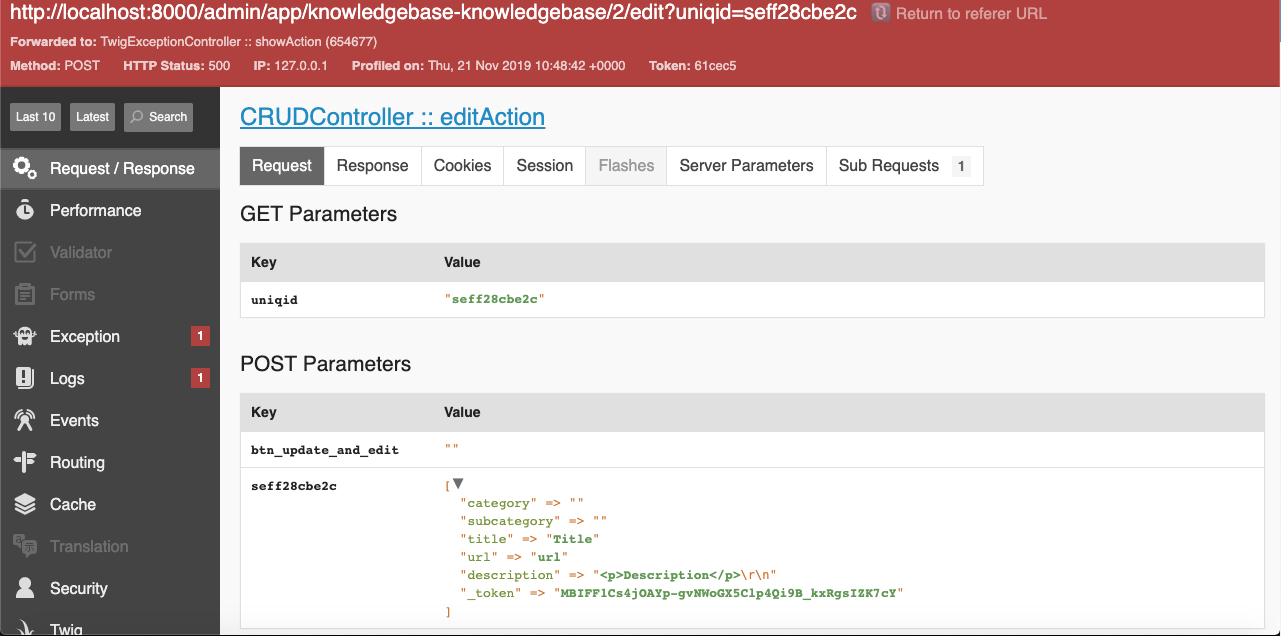Click the Request / Response gears icon

coord(25,168)
